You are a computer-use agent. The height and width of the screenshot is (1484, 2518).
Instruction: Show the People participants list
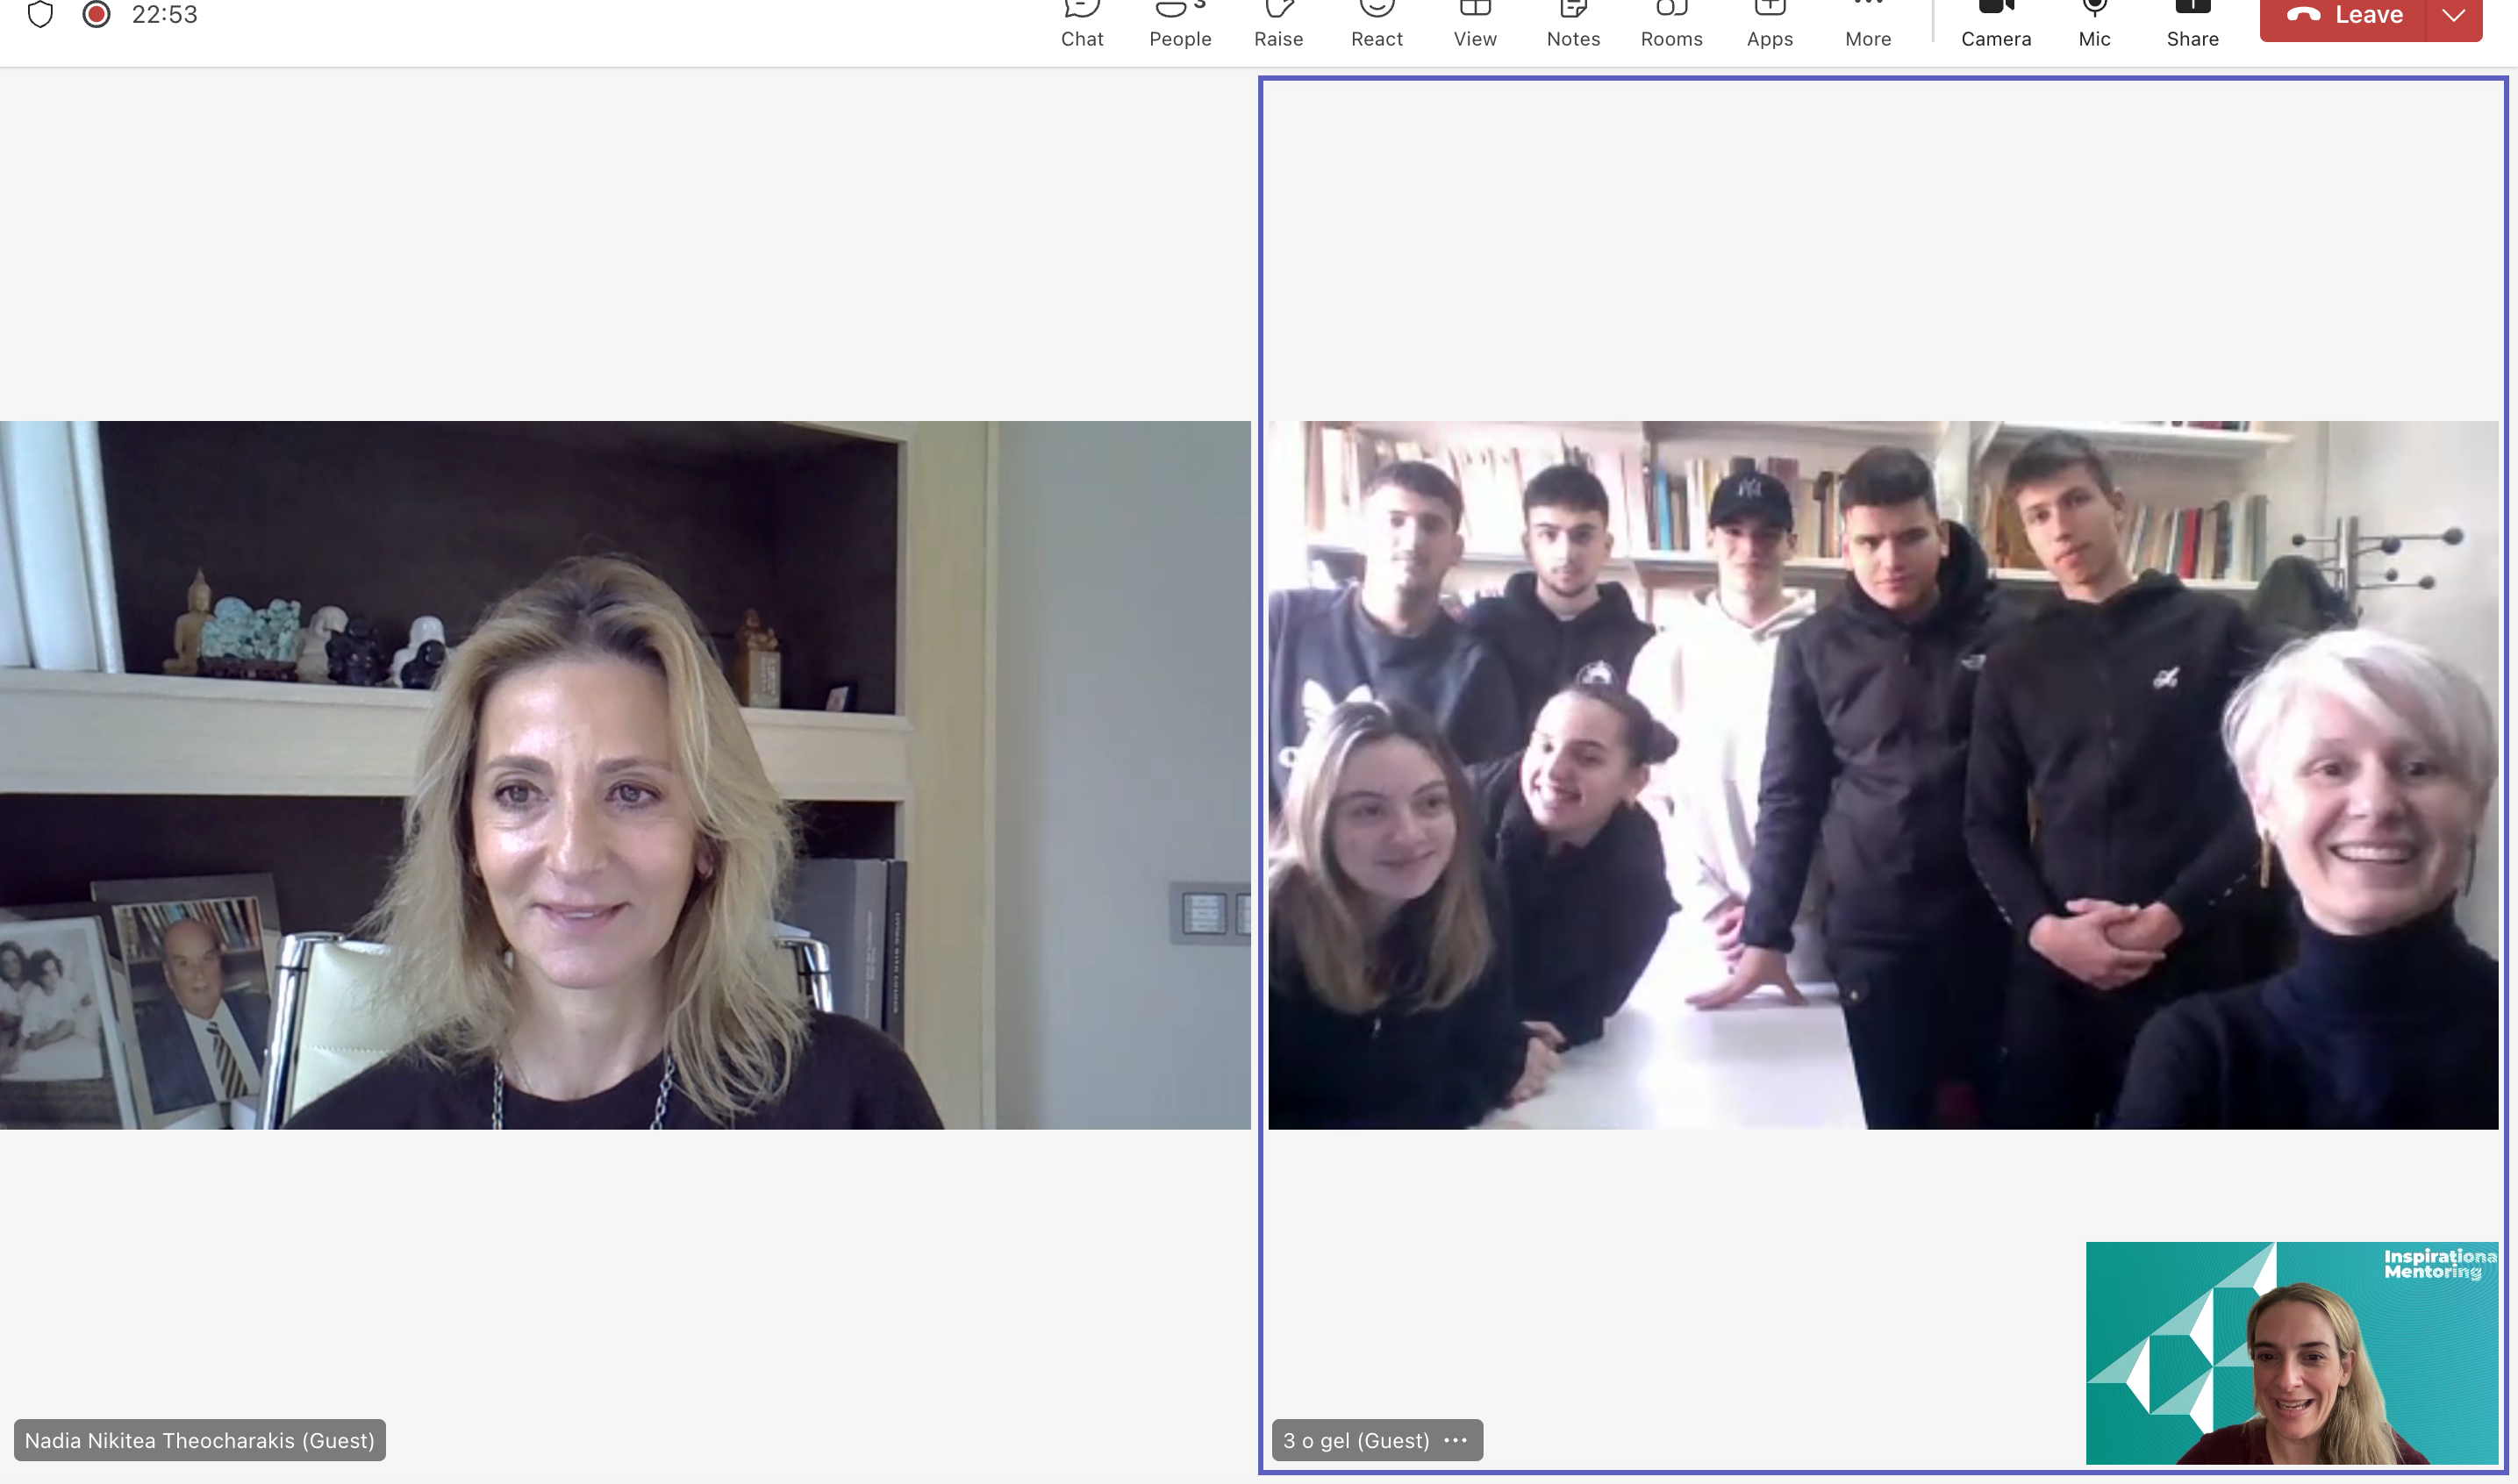coord(1180,22)
